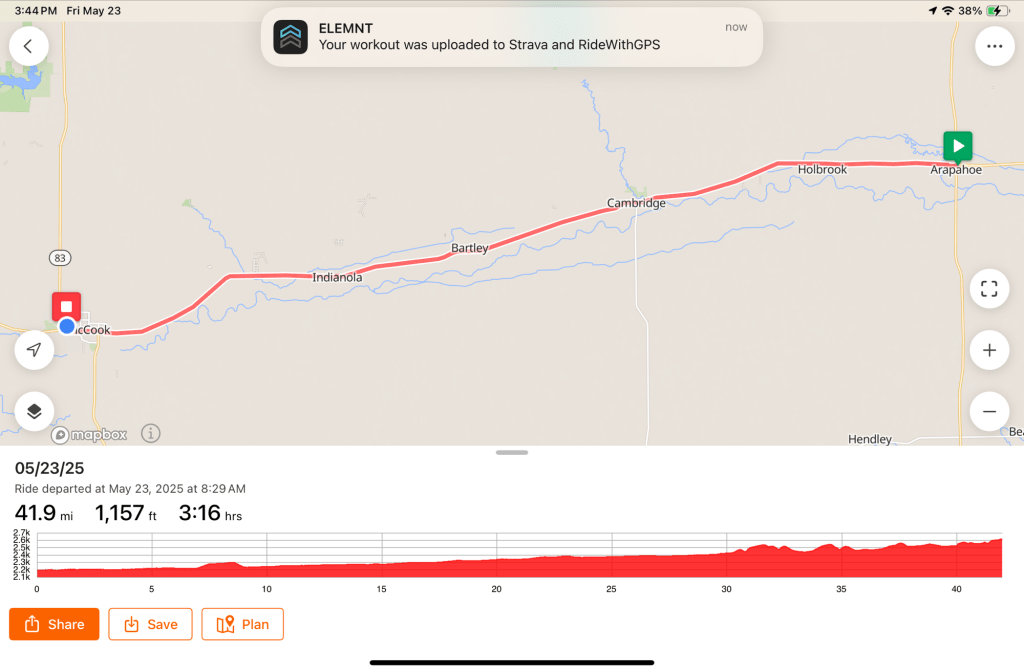The image size is (1024, 672).
Task: Tap the red ride end marker
Action: [66, 306]
